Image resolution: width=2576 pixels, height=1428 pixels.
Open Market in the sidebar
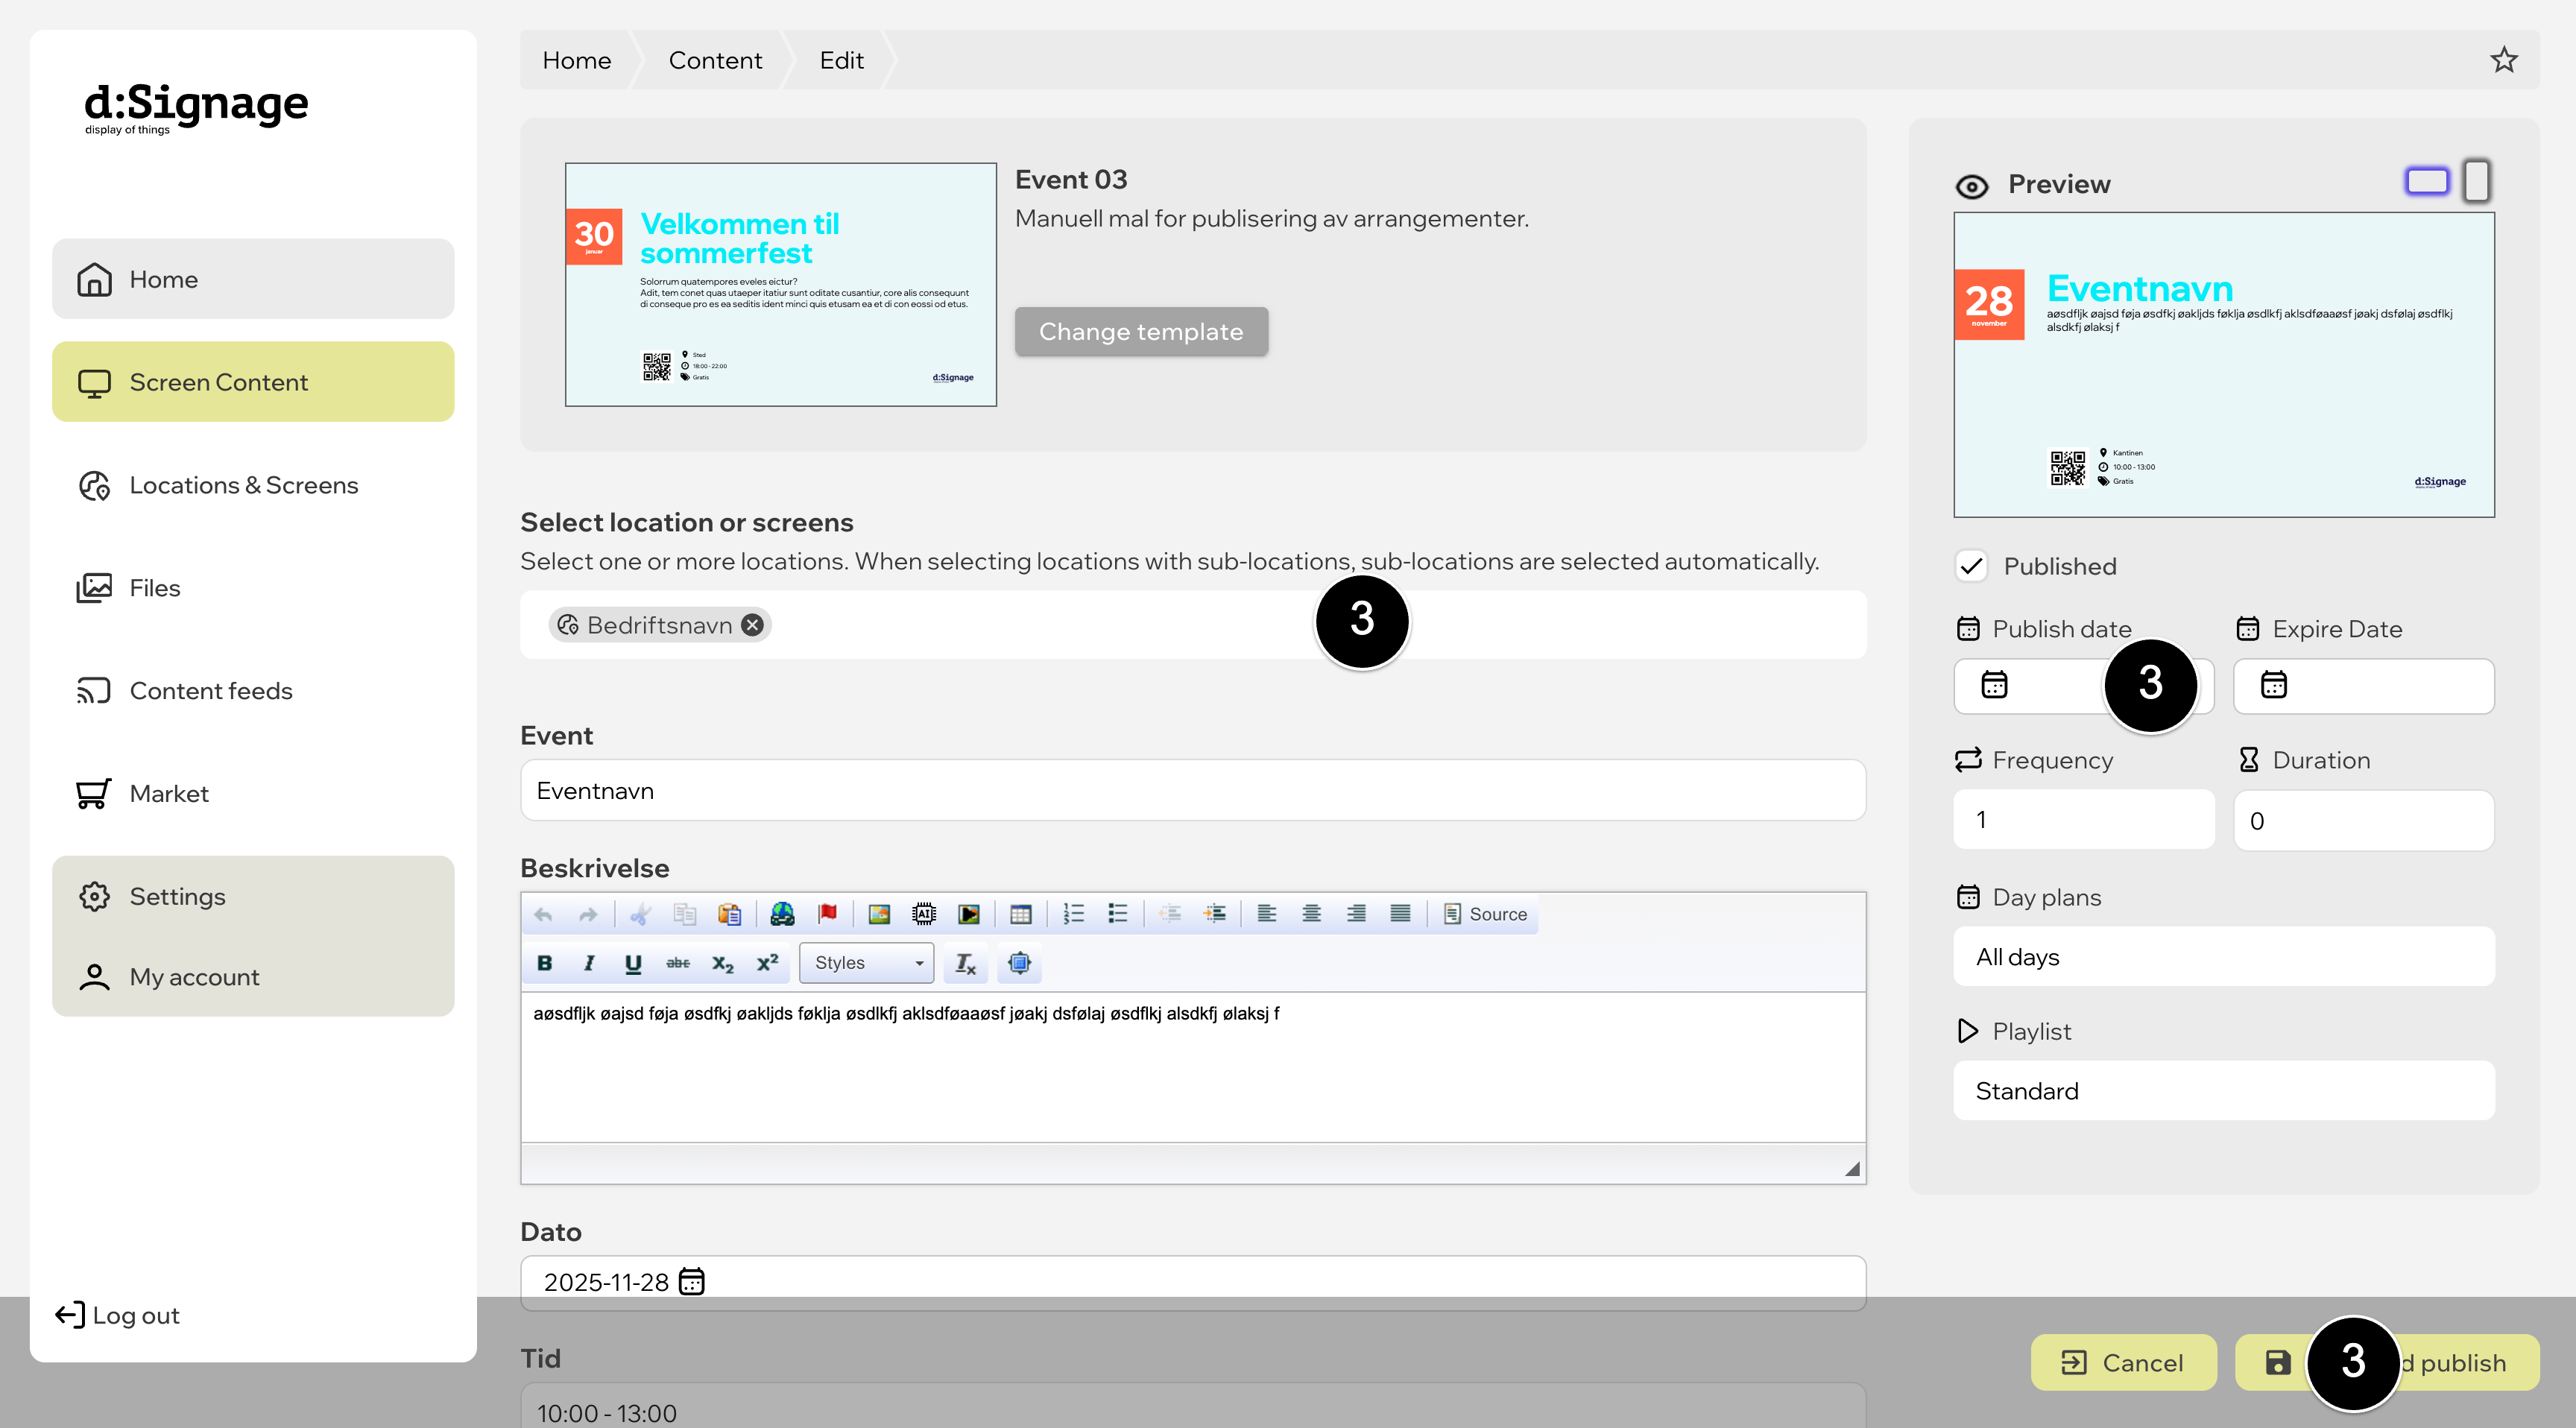tap(253, 794)
